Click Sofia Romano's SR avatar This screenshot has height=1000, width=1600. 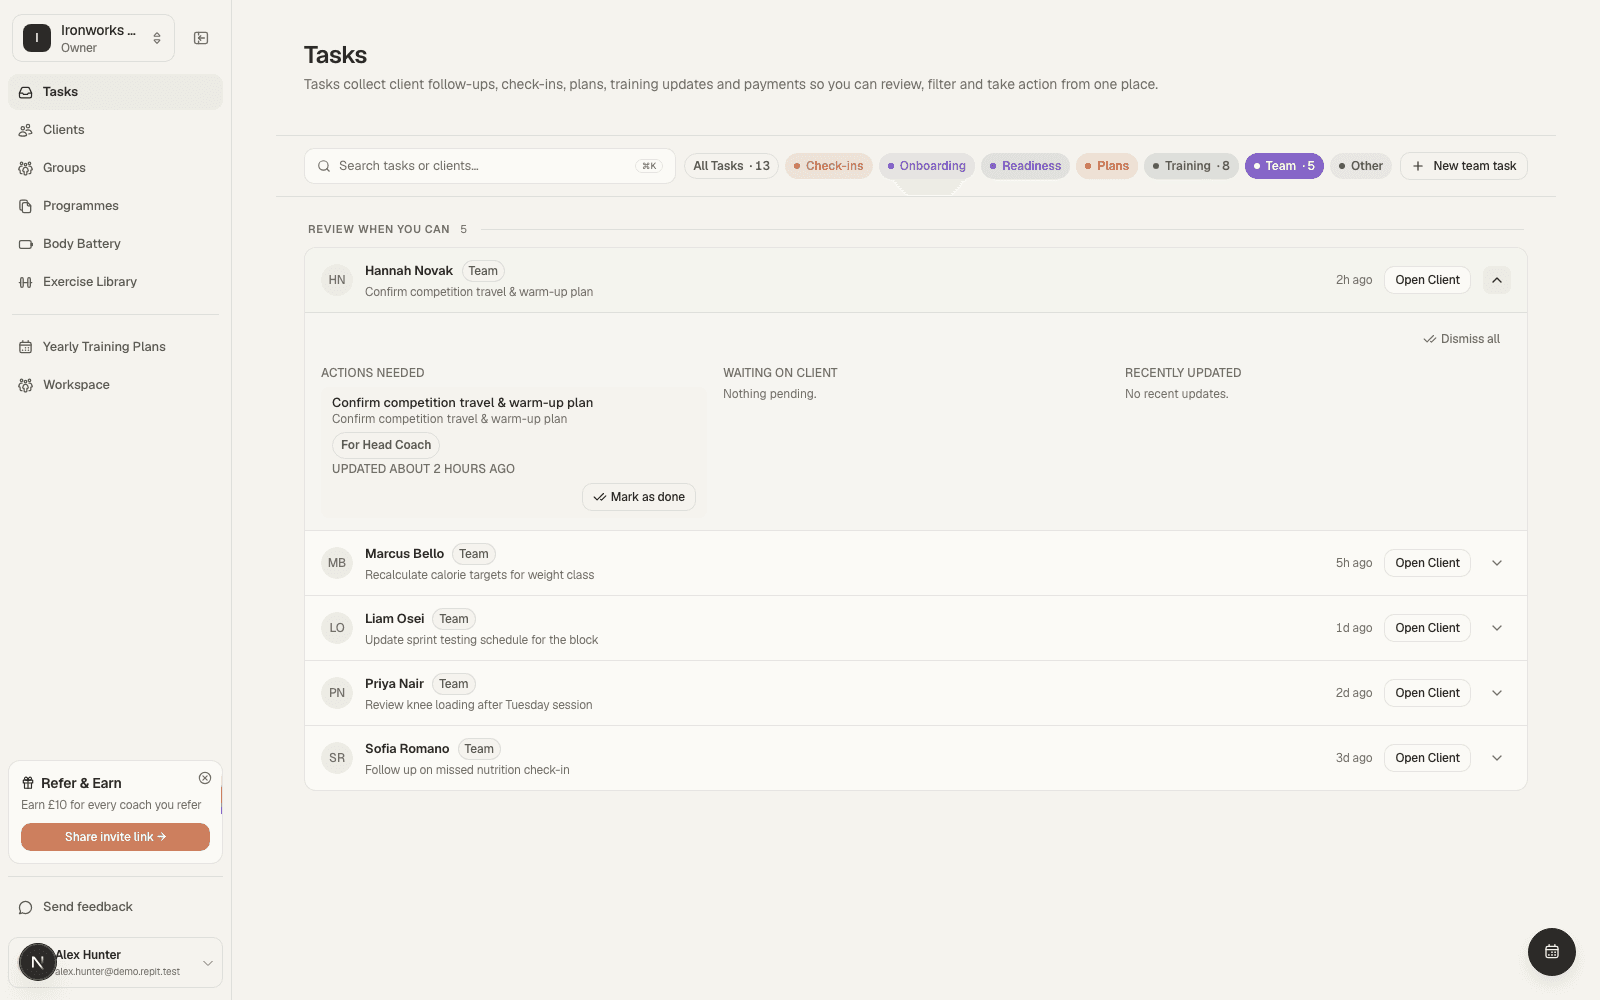click(337, 758)
